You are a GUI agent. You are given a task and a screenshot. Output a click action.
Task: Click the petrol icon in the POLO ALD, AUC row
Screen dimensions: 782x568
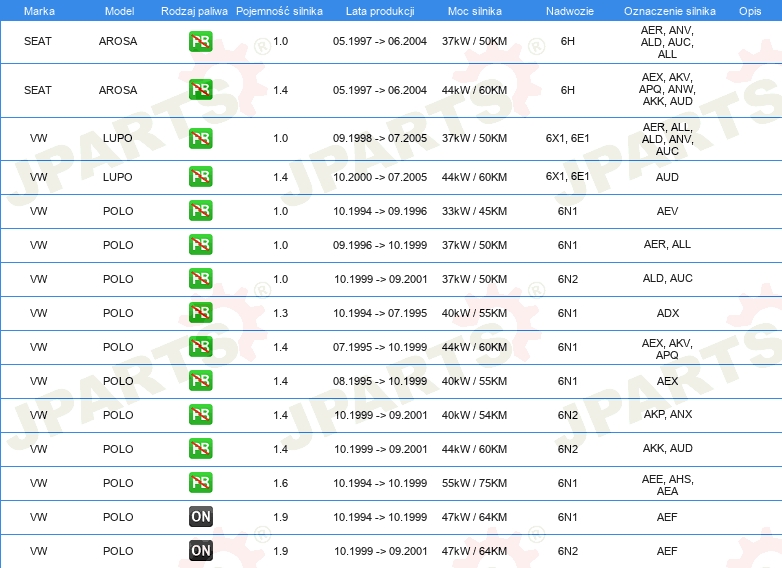[200, 278]
